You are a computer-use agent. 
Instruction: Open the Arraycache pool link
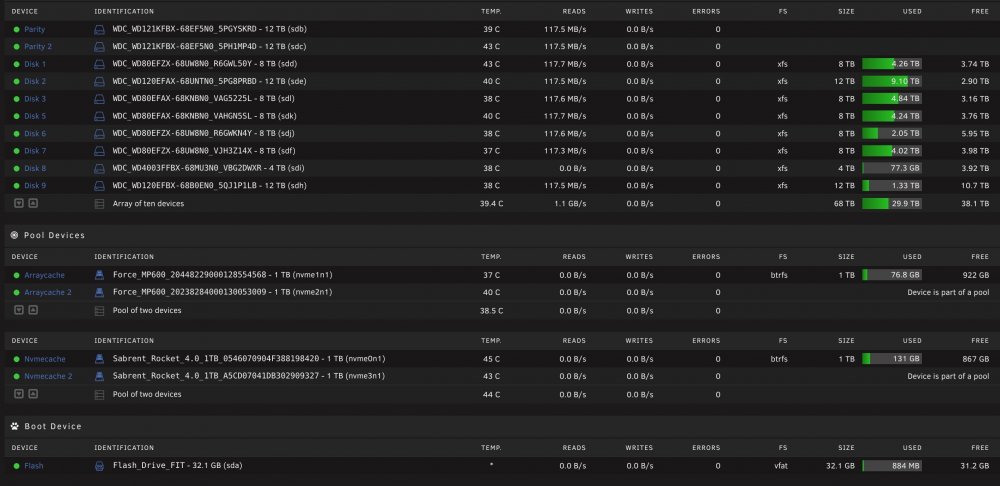click(45, 275)
